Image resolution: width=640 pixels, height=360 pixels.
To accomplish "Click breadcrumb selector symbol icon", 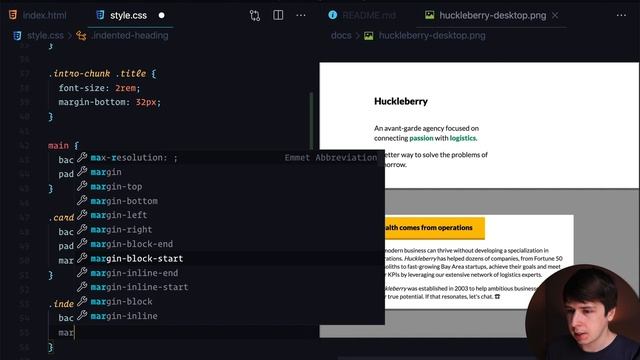I will [x=81, y=36].
